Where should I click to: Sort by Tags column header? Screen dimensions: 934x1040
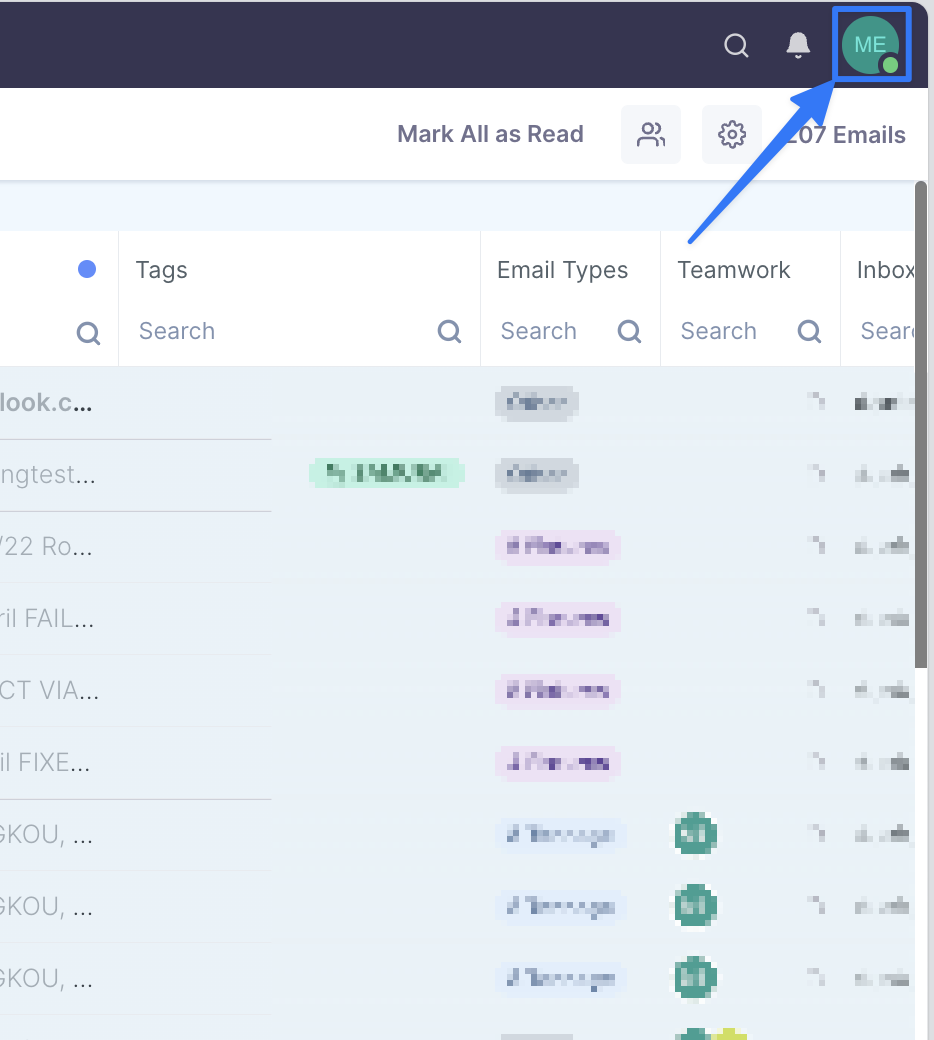162,270
